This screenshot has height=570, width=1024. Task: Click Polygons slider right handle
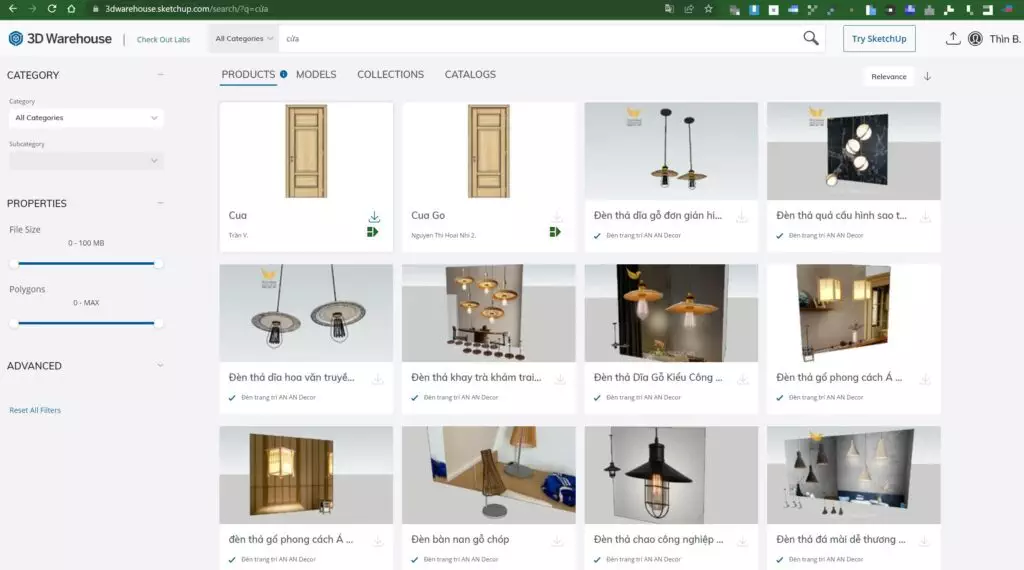[159, 323]
